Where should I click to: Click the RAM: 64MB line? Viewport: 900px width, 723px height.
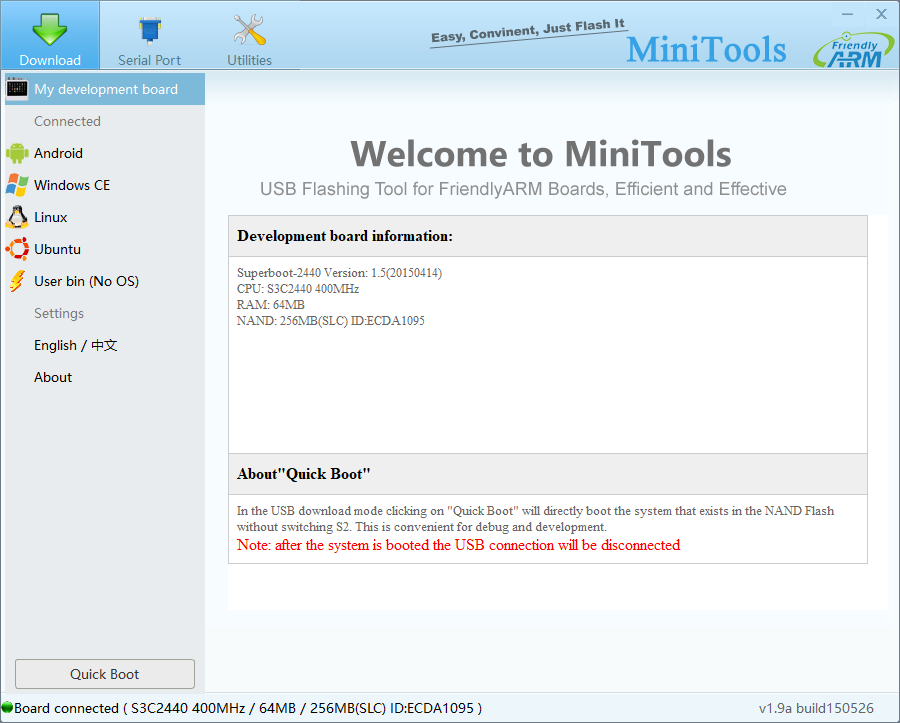tap(270, 305)
